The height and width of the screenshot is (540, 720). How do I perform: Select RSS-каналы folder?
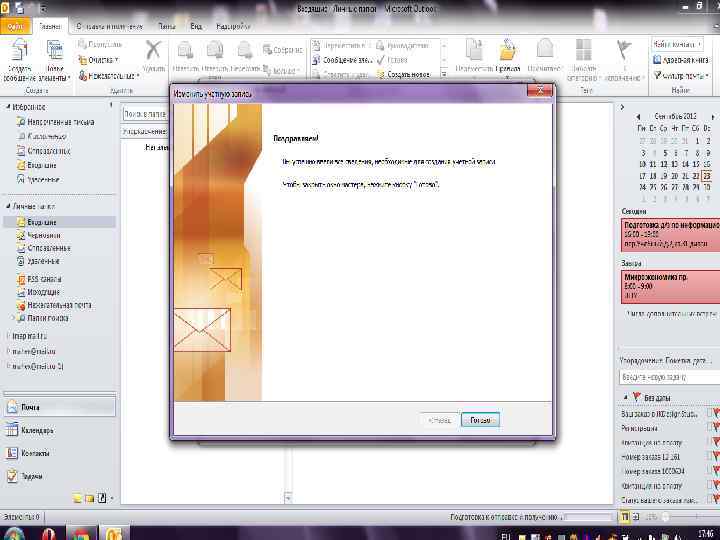pyautogui.click(x=39, y=279)
